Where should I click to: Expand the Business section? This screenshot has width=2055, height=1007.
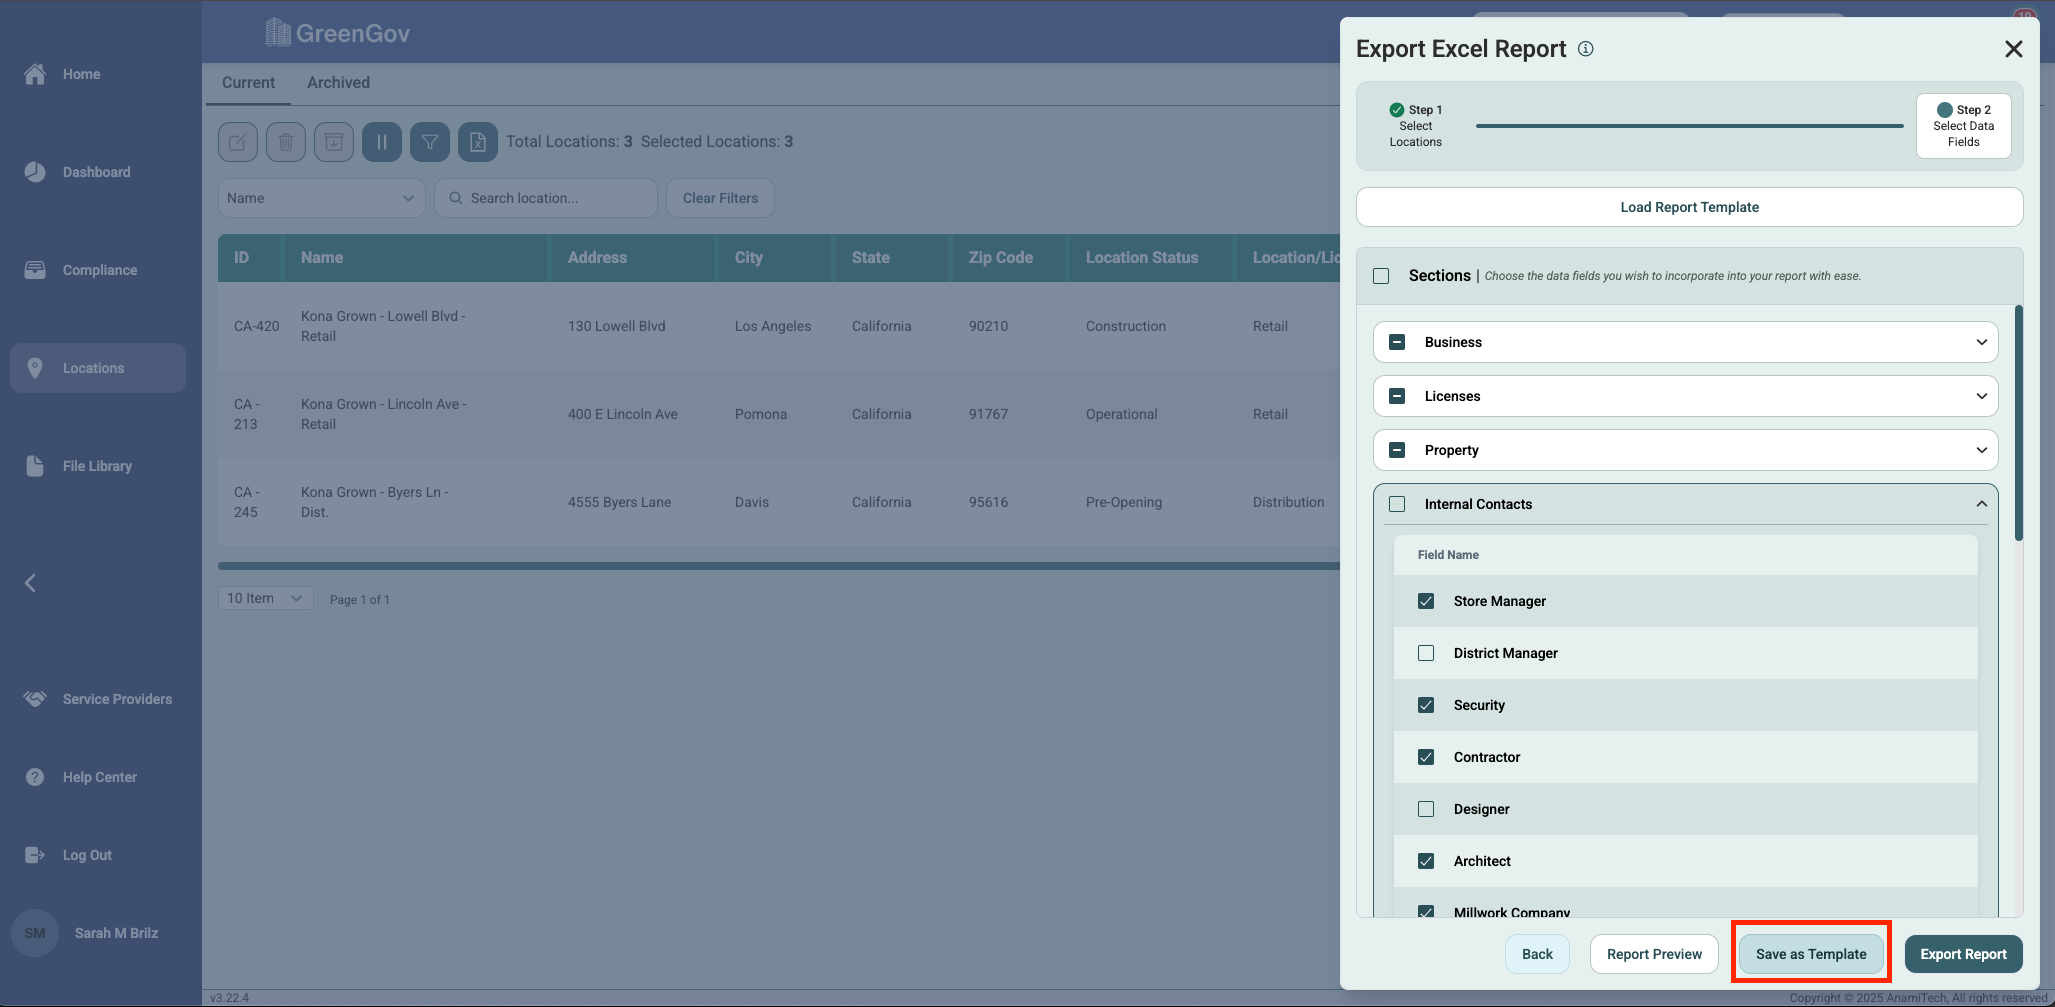coord(1981,342)
